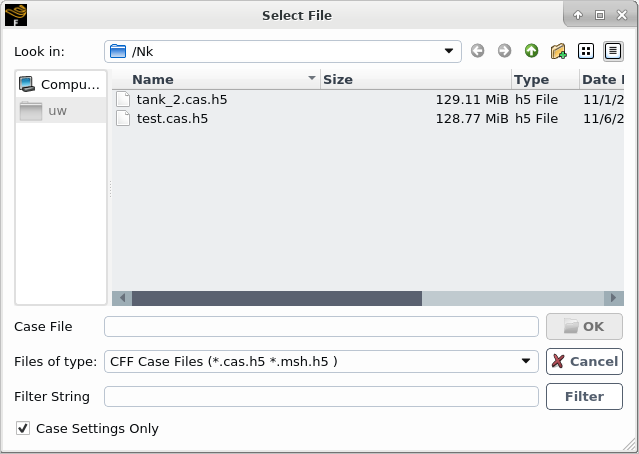Click the Filter button
Screen dimensions: 639x454
[584, 396]
